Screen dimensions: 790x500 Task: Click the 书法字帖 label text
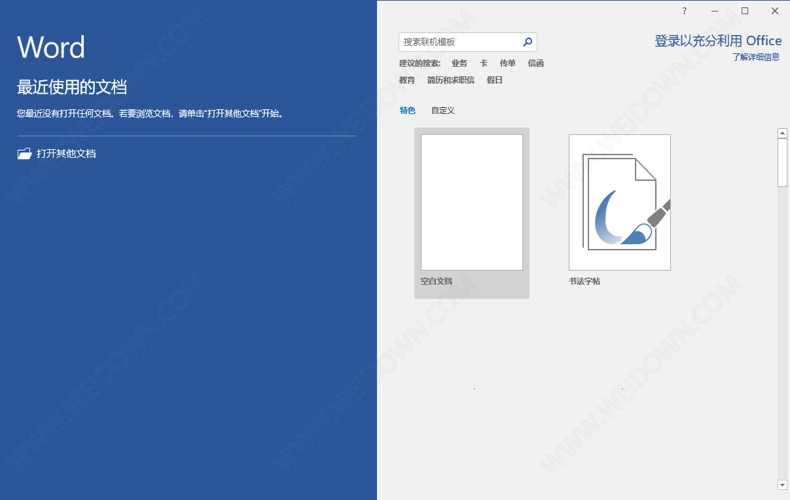(x=584, y=281)
